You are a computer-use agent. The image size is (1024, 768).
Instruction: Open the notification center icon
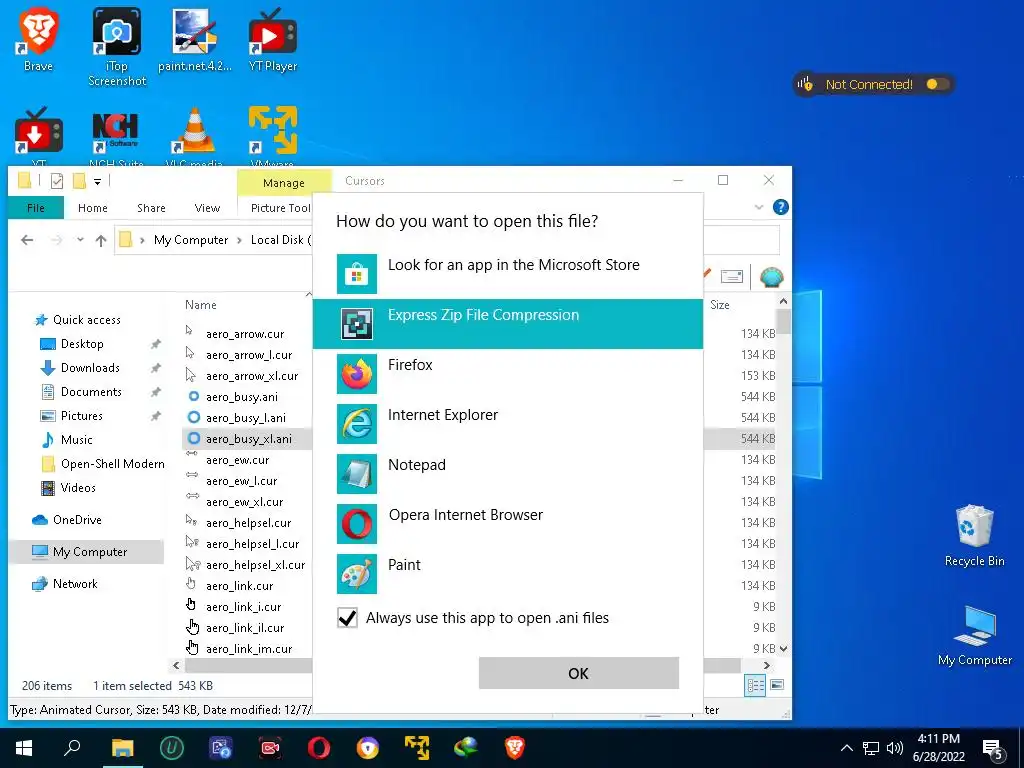point(993,748)
